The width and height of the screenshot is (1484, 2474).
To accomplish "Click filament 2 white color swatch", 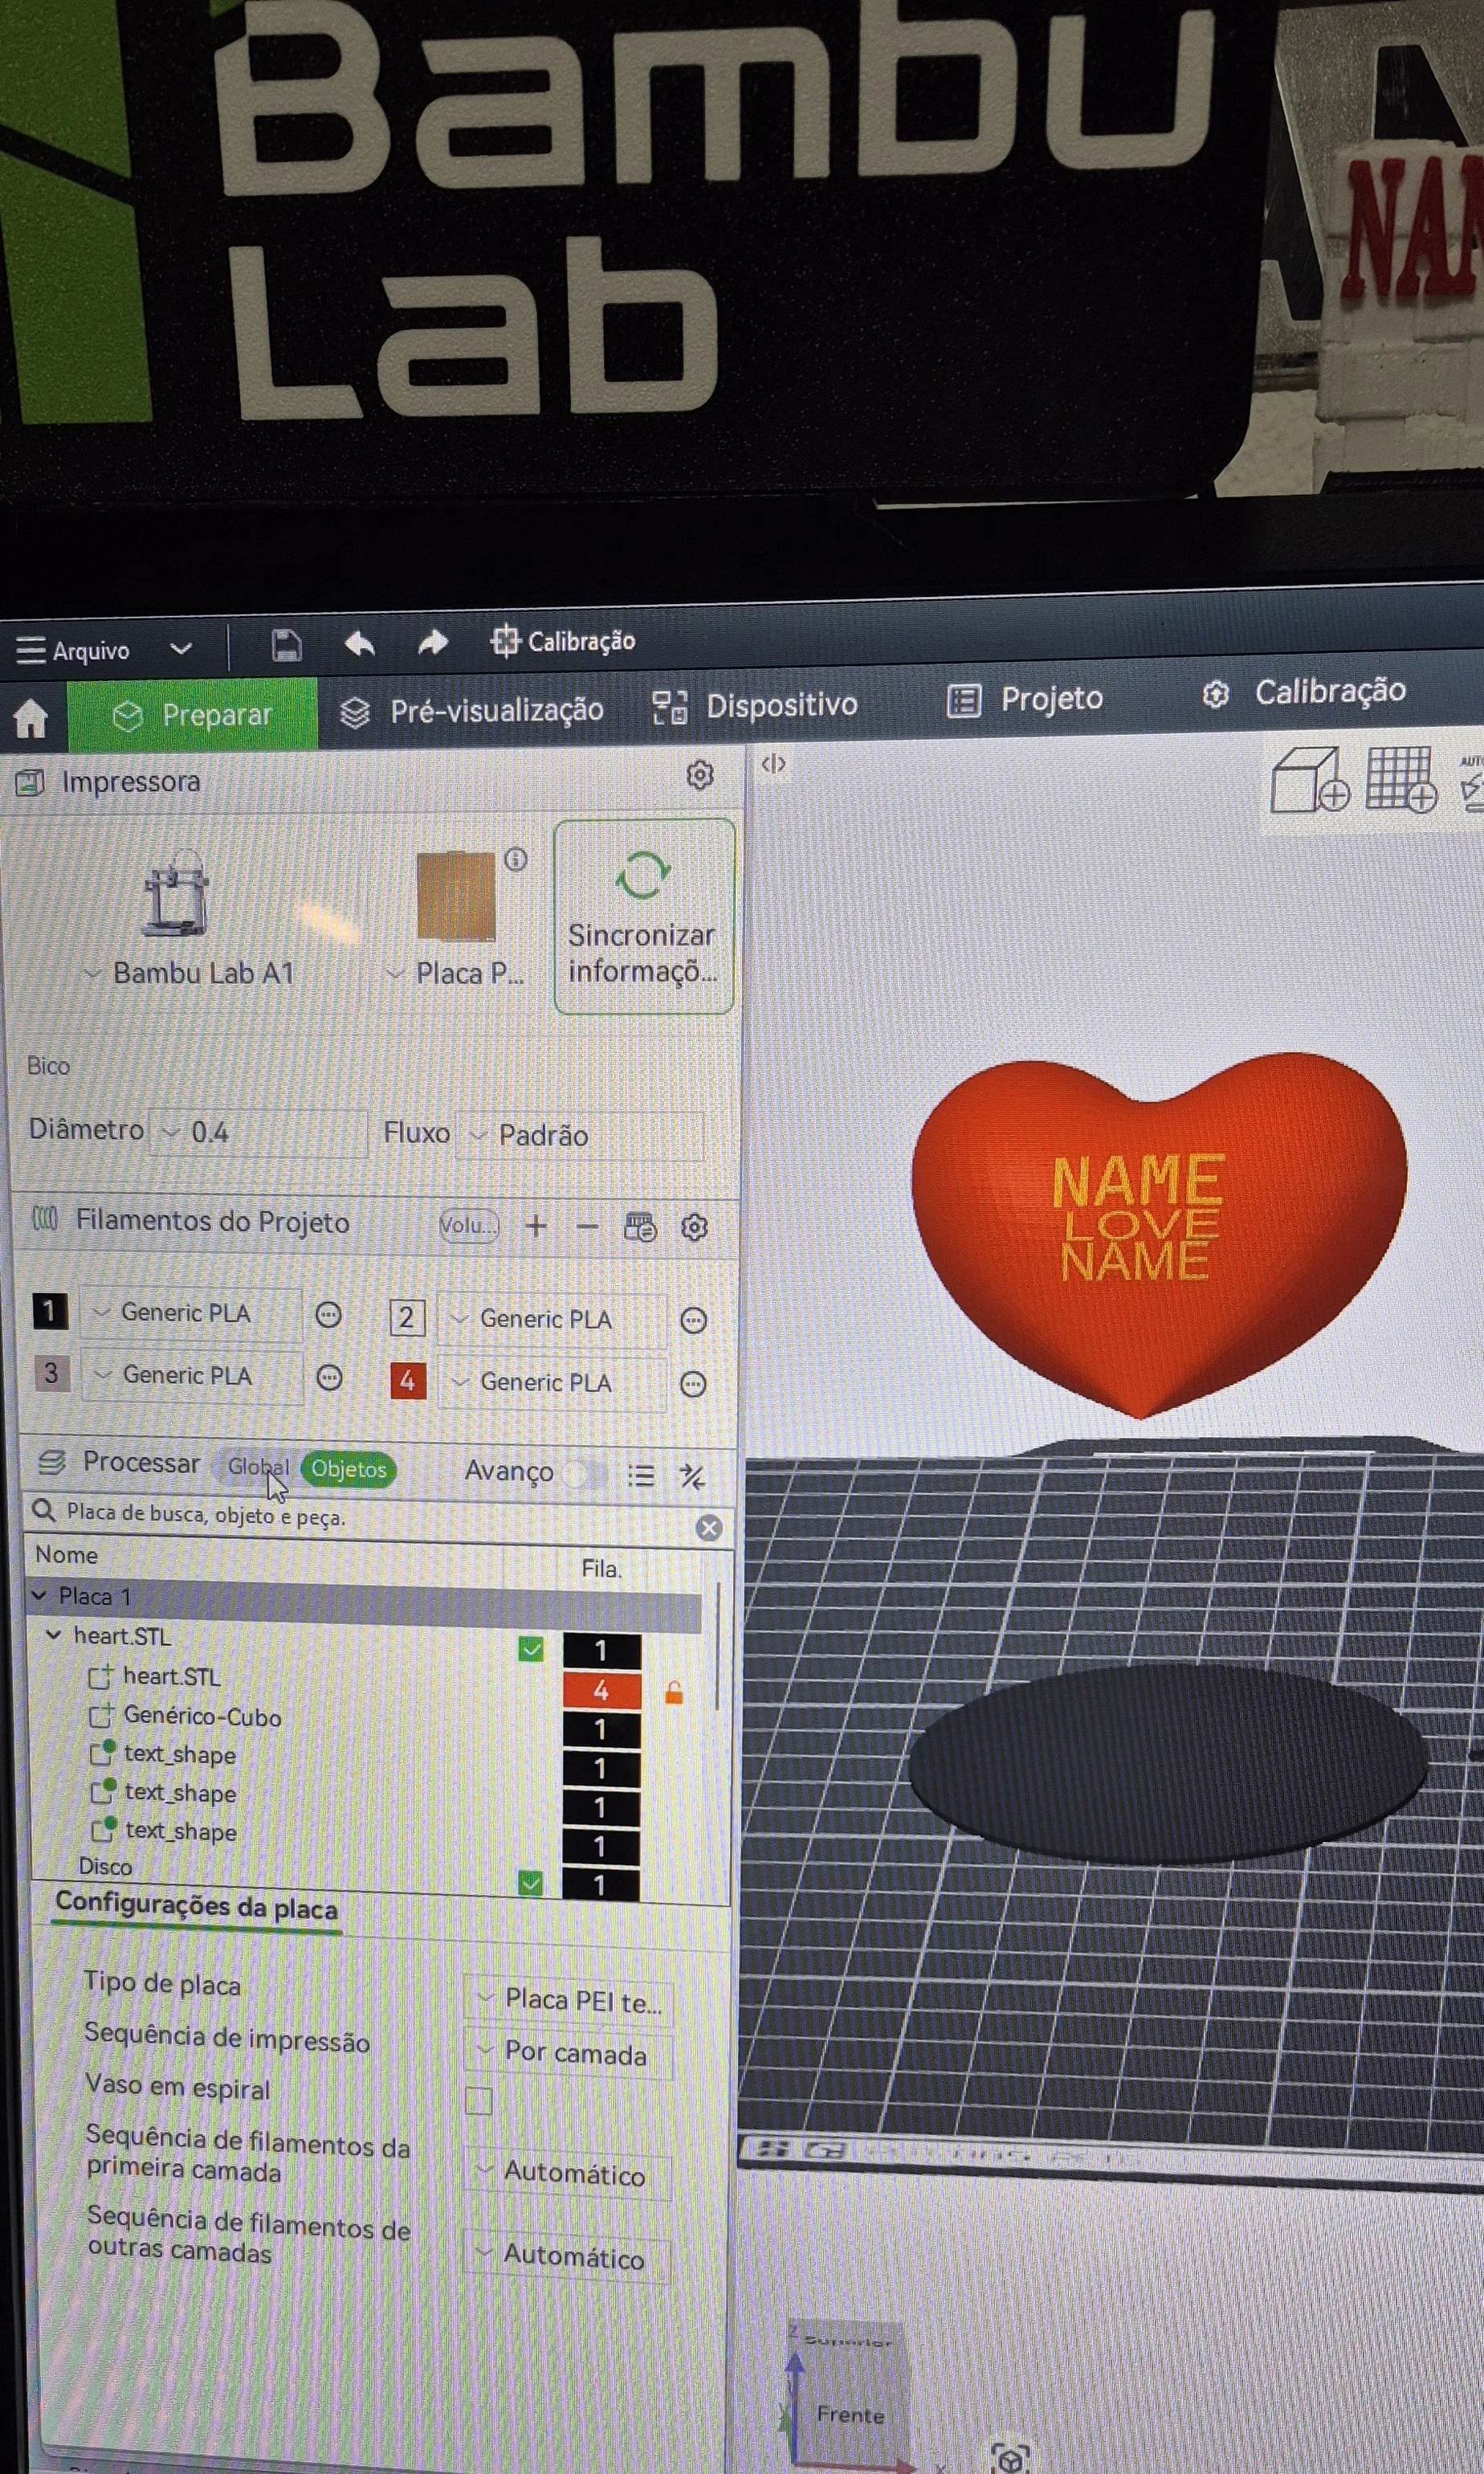I will click(x=407, y=1318).
